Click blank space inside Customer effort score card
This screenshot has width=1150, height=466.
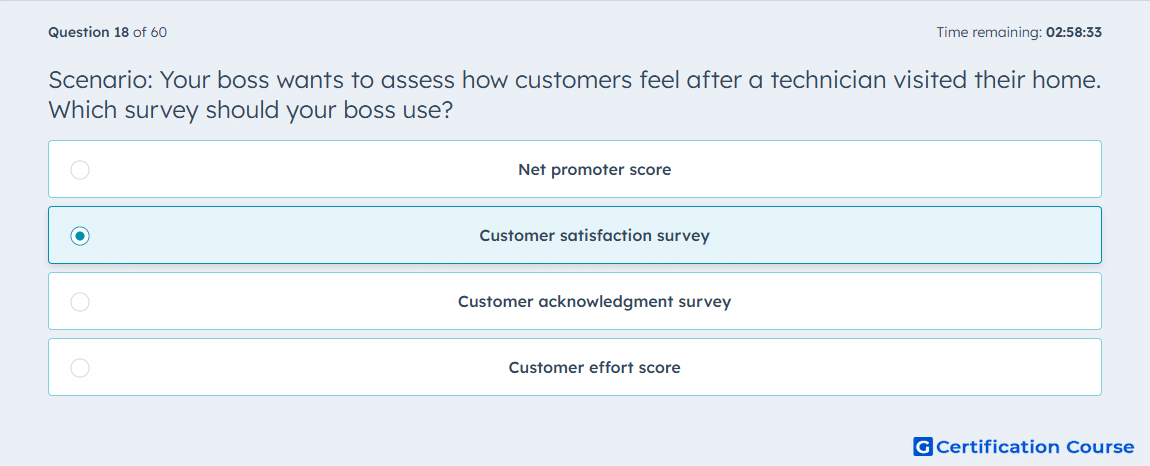[880, 368]
